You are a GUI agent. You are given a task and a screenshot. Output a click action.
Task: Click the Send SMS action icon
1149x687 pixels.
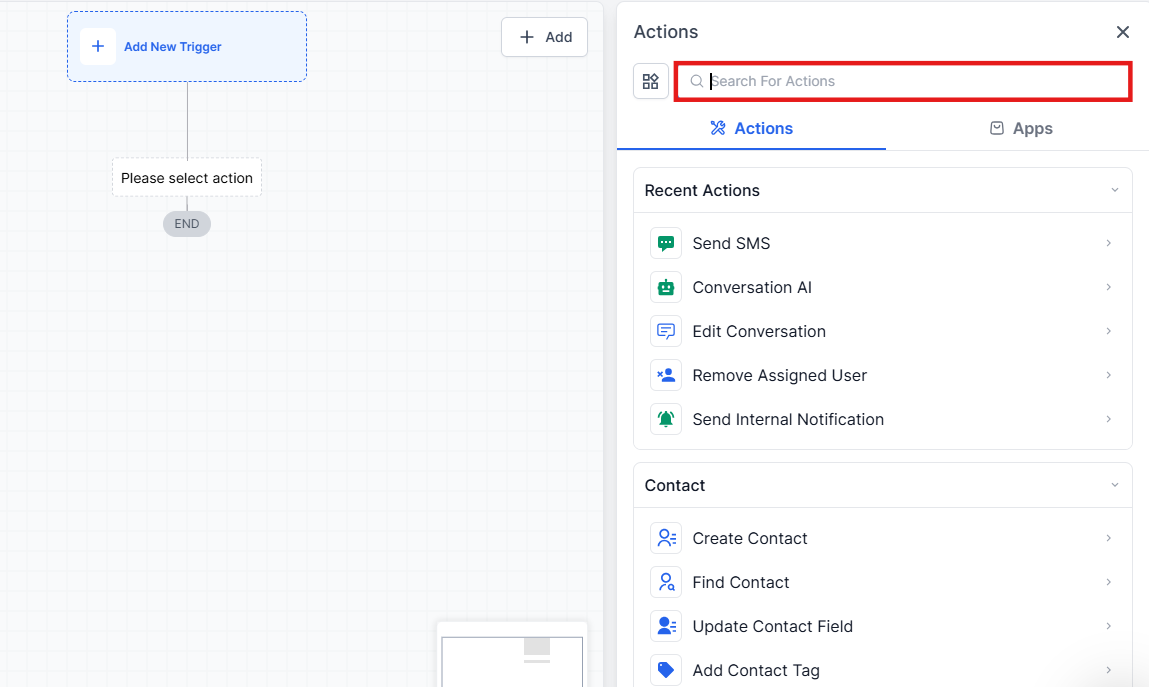[x=665, y=243]
